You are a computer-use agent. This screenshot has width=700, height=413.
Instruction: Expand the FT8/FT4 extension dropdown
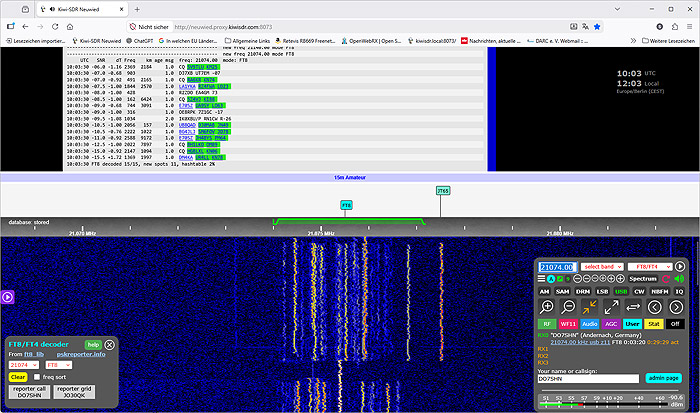coord(650,267)
